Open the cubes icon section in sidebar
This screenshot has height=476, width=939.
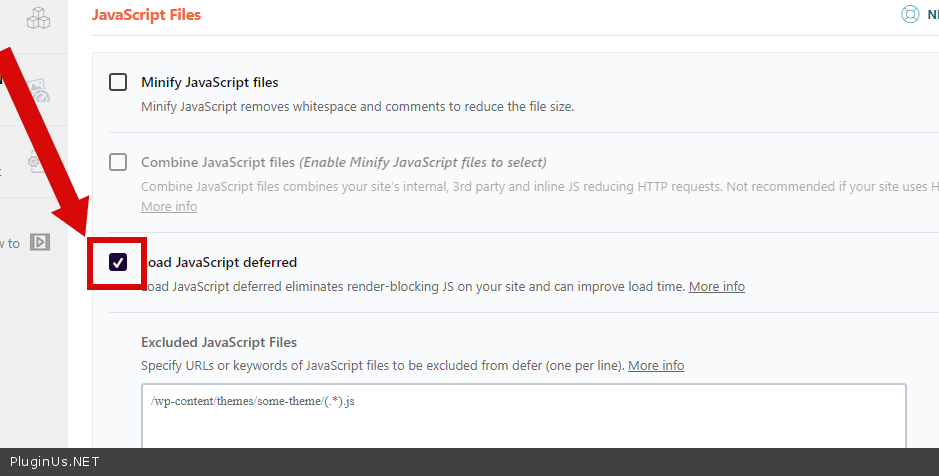[38, 18]
